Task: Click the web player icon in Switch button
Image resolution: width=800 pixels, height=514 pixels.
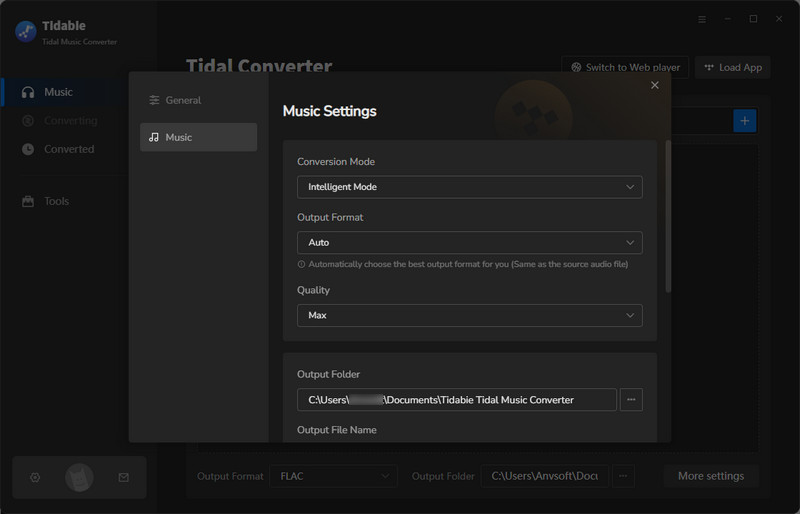Action: pyautogui.click(x=576, y=67)
